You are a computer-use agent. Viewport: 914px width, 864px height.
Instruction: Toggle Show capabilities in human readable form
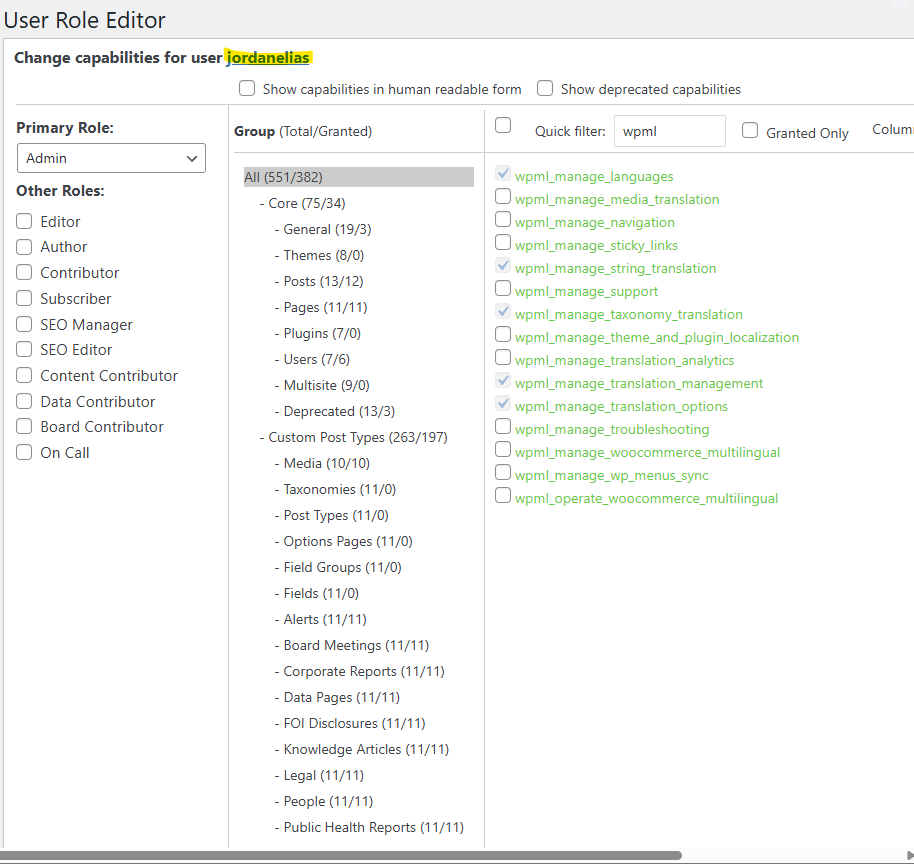247,88
